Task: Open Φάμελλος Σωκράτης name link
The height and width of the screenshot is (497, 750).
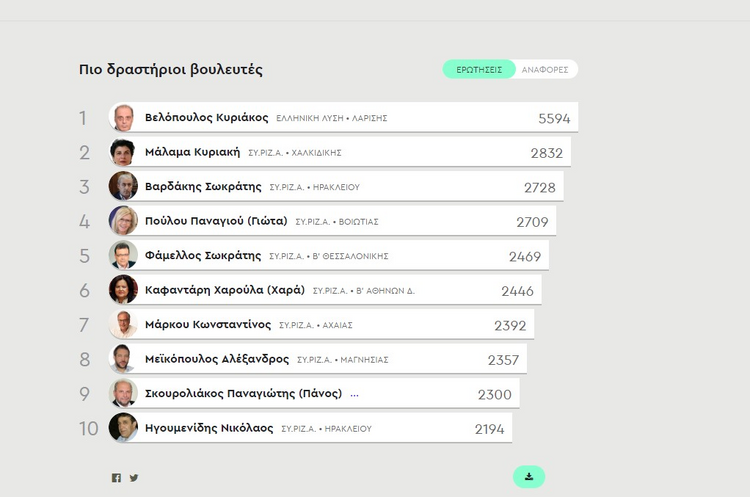Action: tap(203, 255)
